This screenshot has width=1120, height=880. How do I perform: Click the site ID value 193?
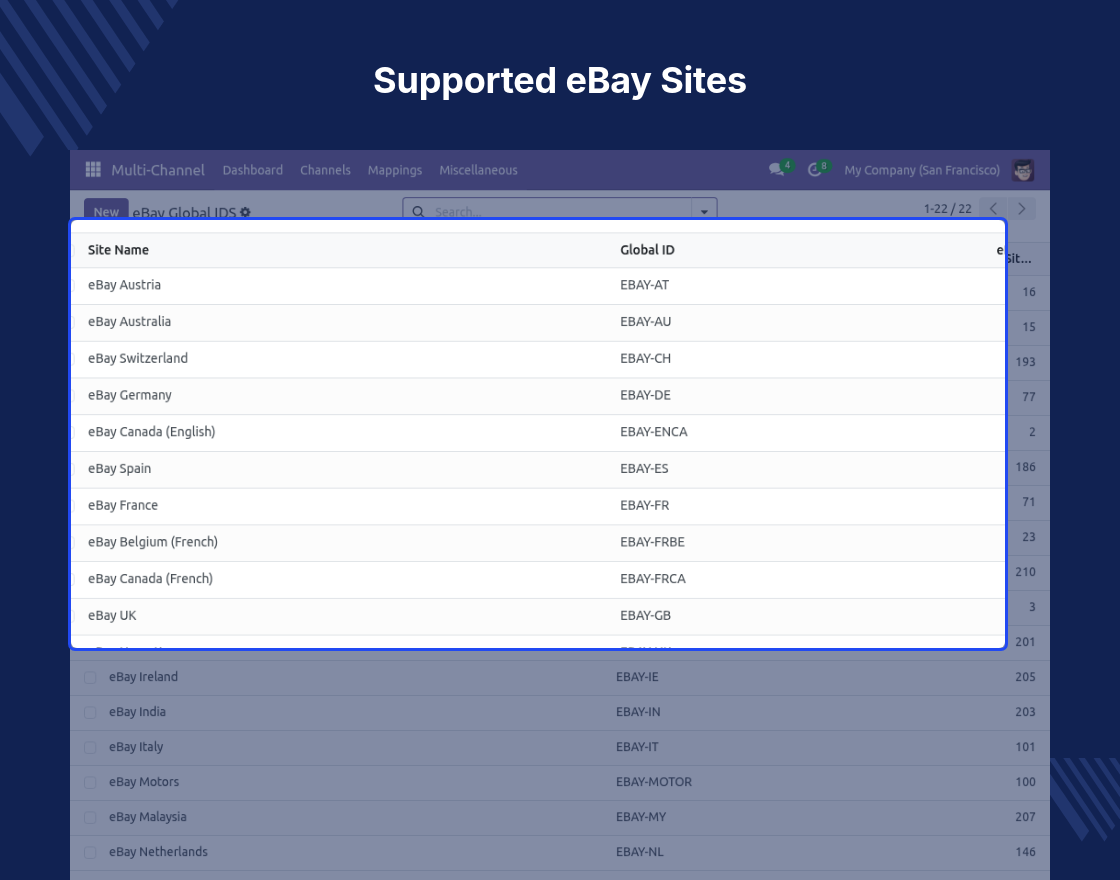point(1025,362)
